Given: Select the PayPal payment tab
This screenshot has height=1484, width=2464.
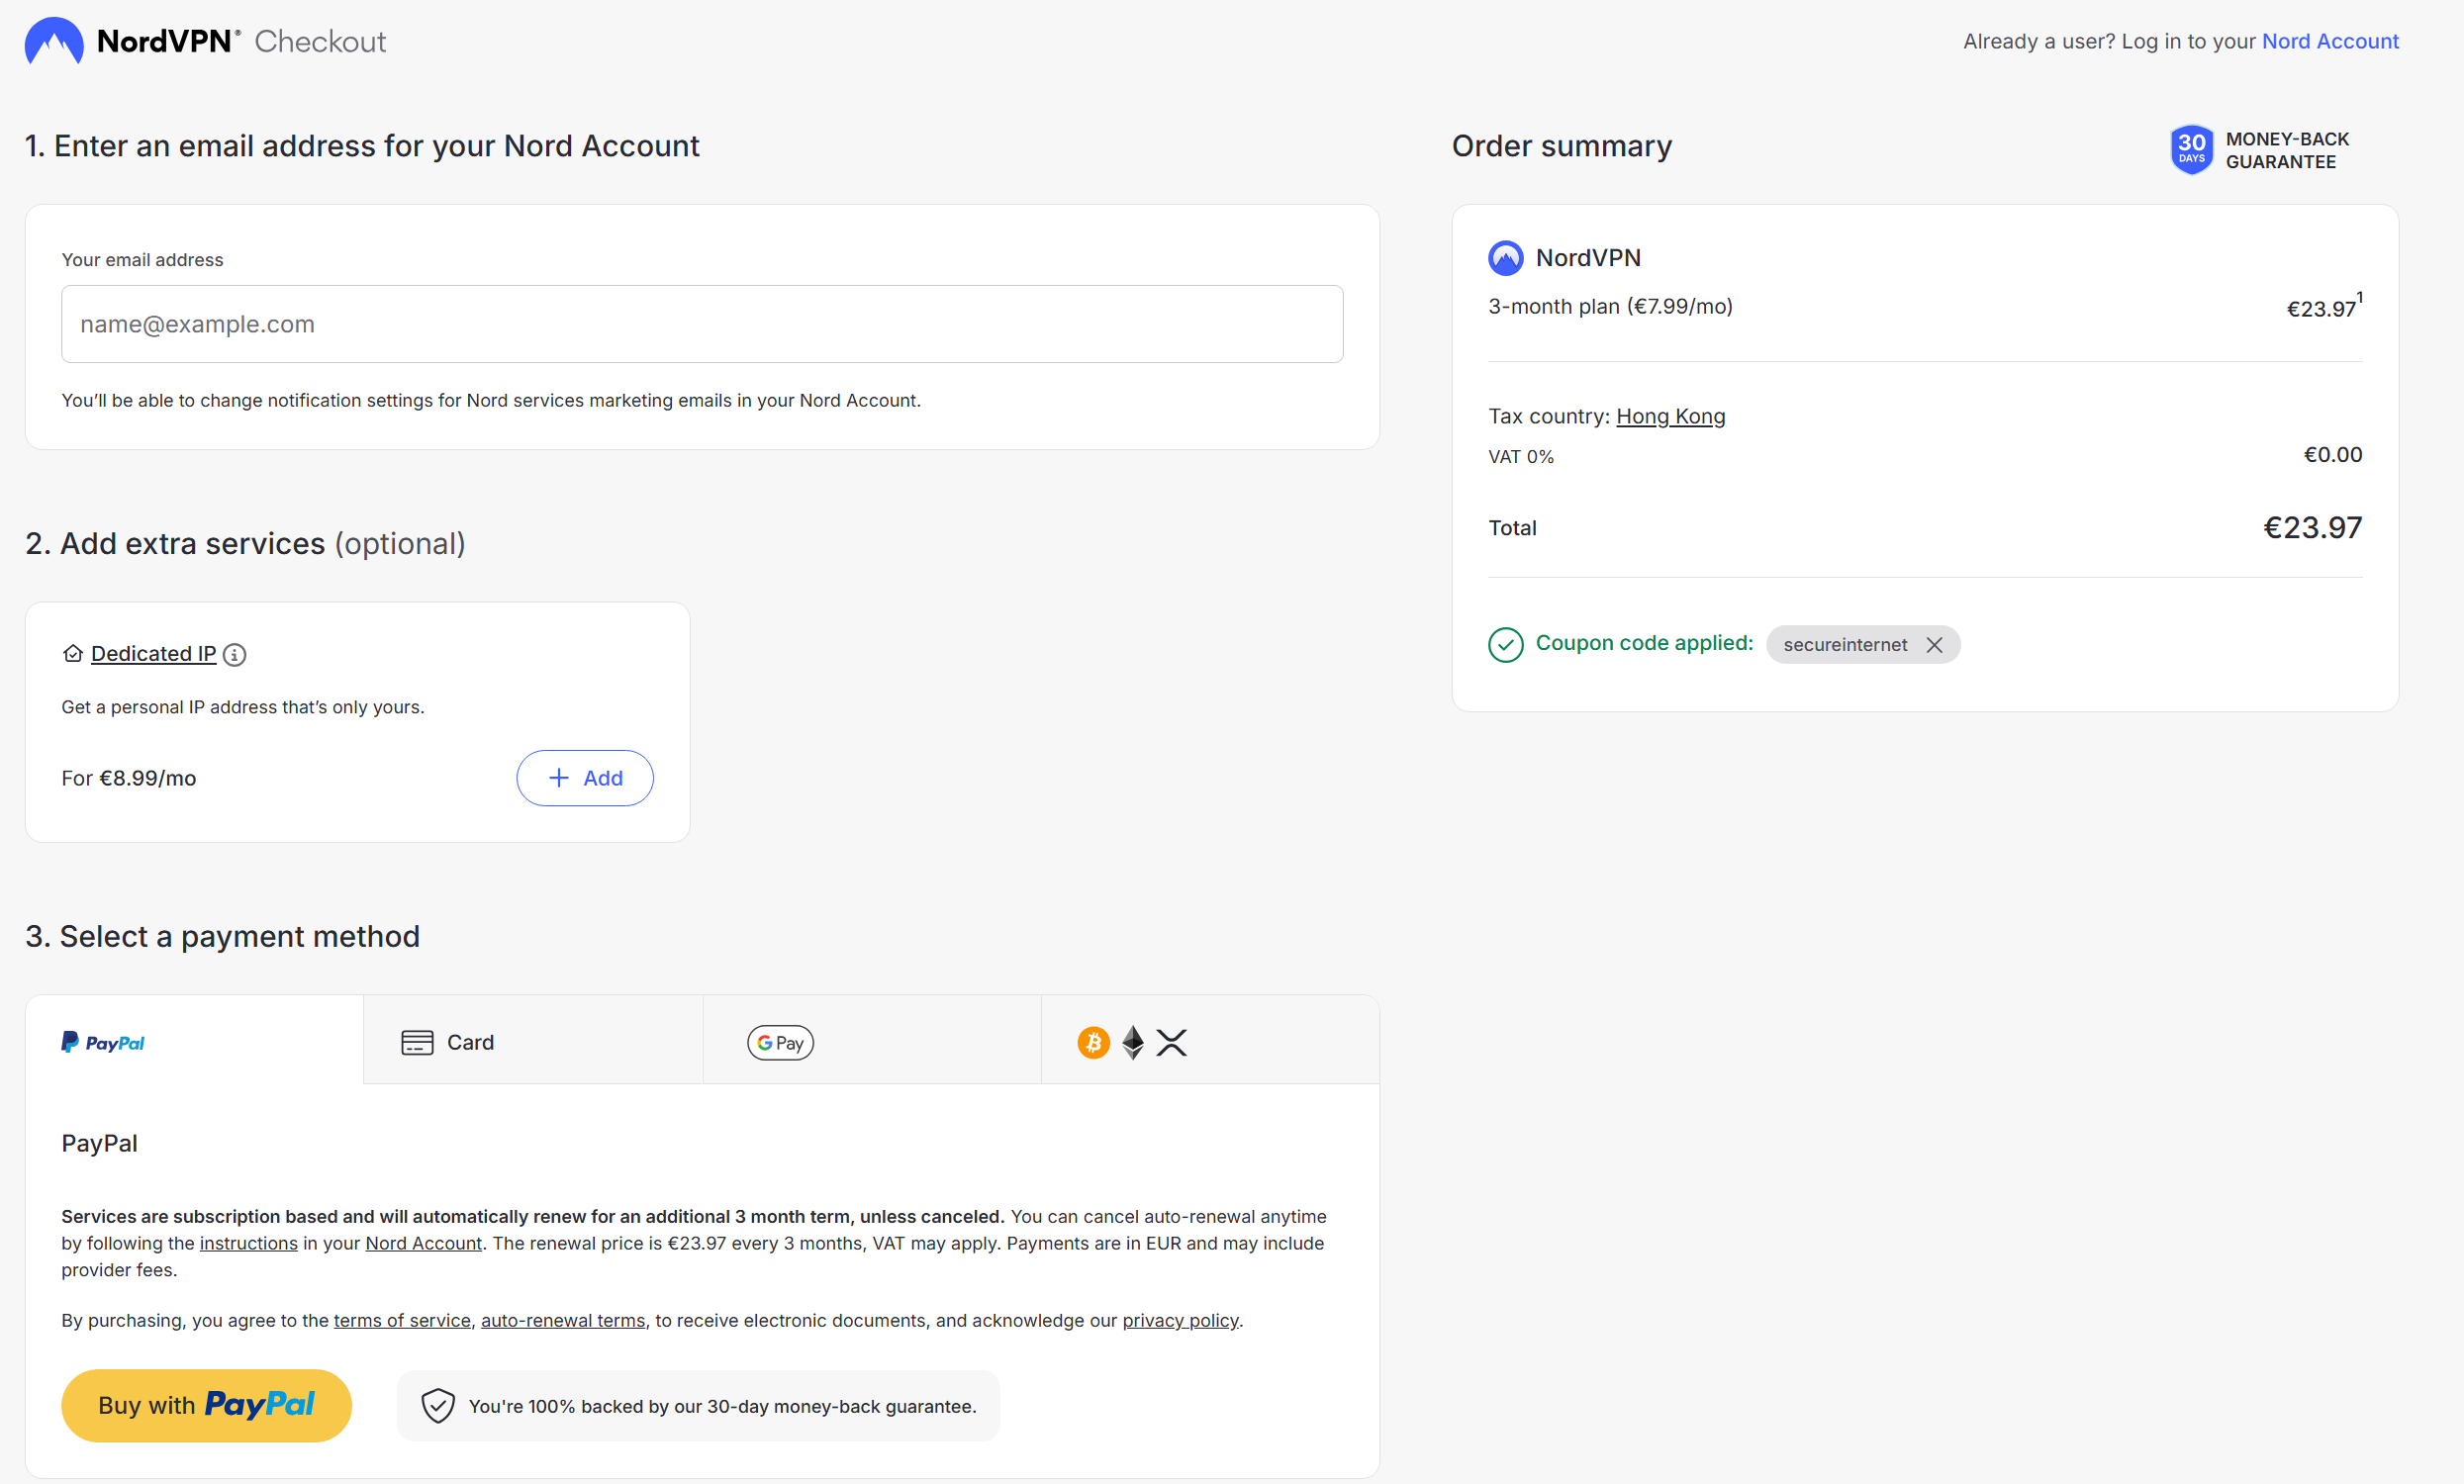Looking at the screenshot, I should click(194, 1042).
